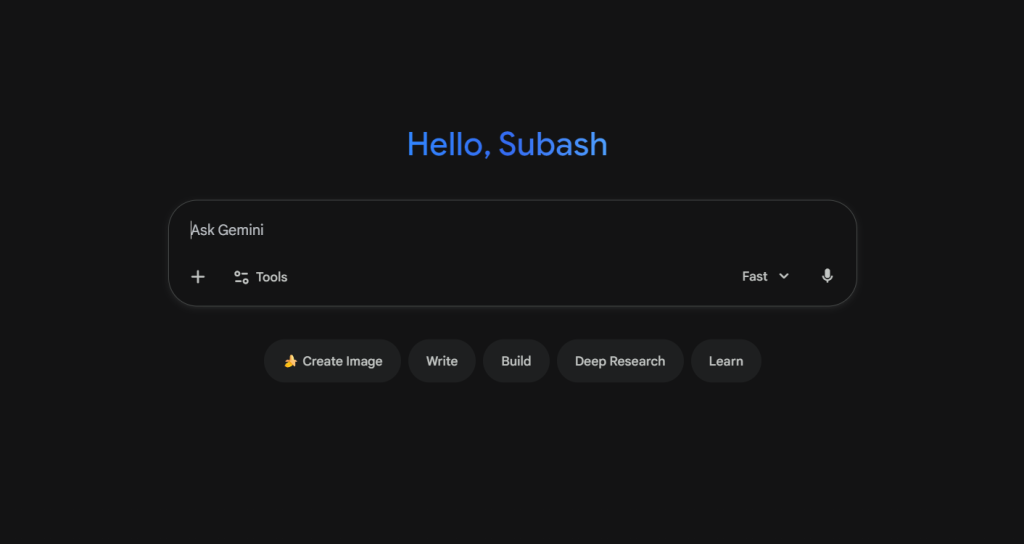Click the text "Fast" in prompt box
The image size is (1024, 544).
click(755, 277)
